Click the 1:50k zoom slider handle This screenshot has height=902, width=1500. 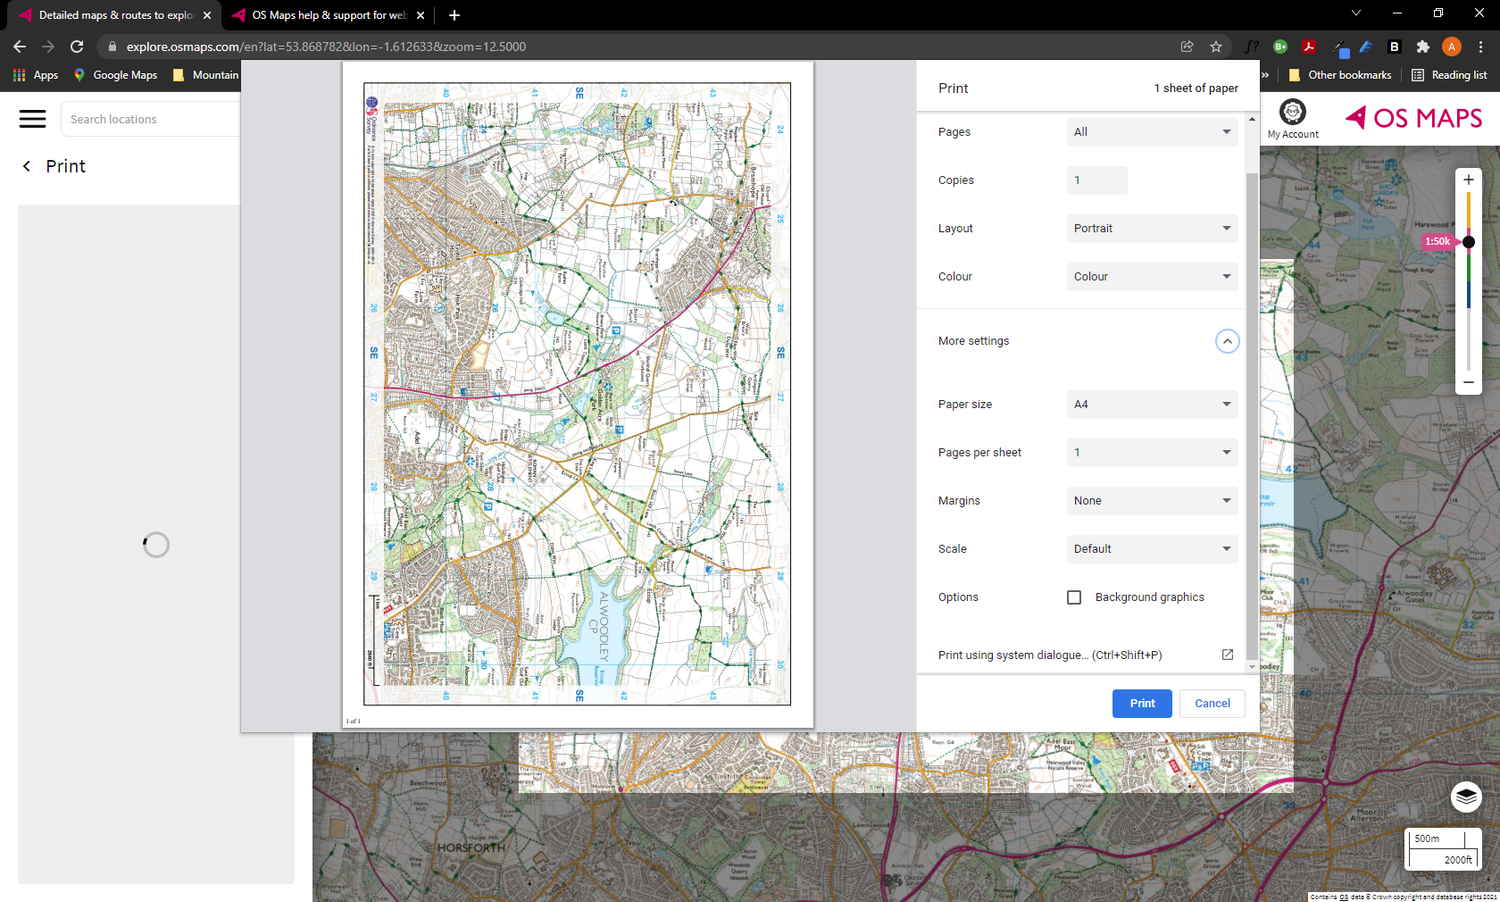[x=1468, y=241]
